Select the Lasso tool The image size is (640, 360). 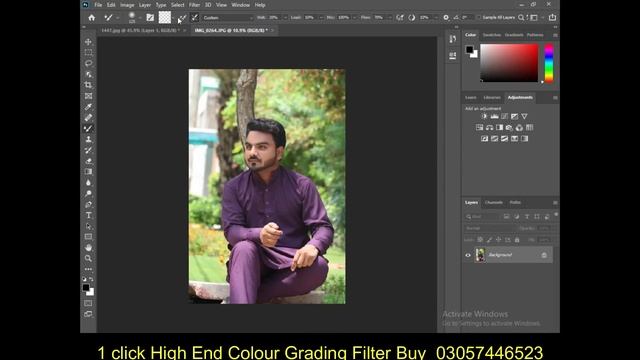[x=88, y=64]
